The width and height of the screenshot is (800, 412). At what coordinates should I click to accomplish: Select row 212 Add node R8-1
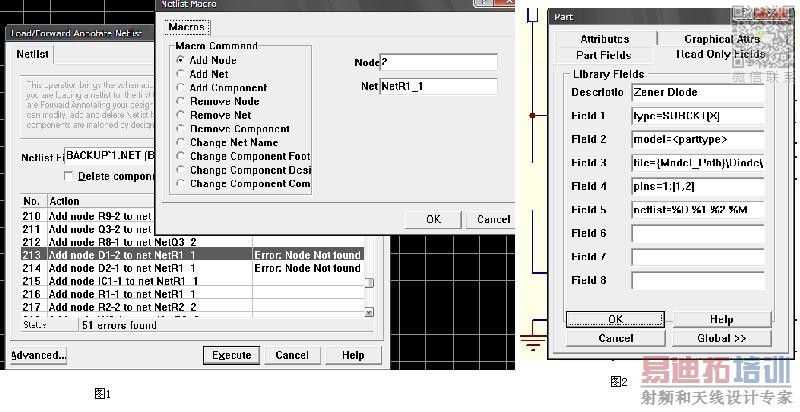point(192,242)
